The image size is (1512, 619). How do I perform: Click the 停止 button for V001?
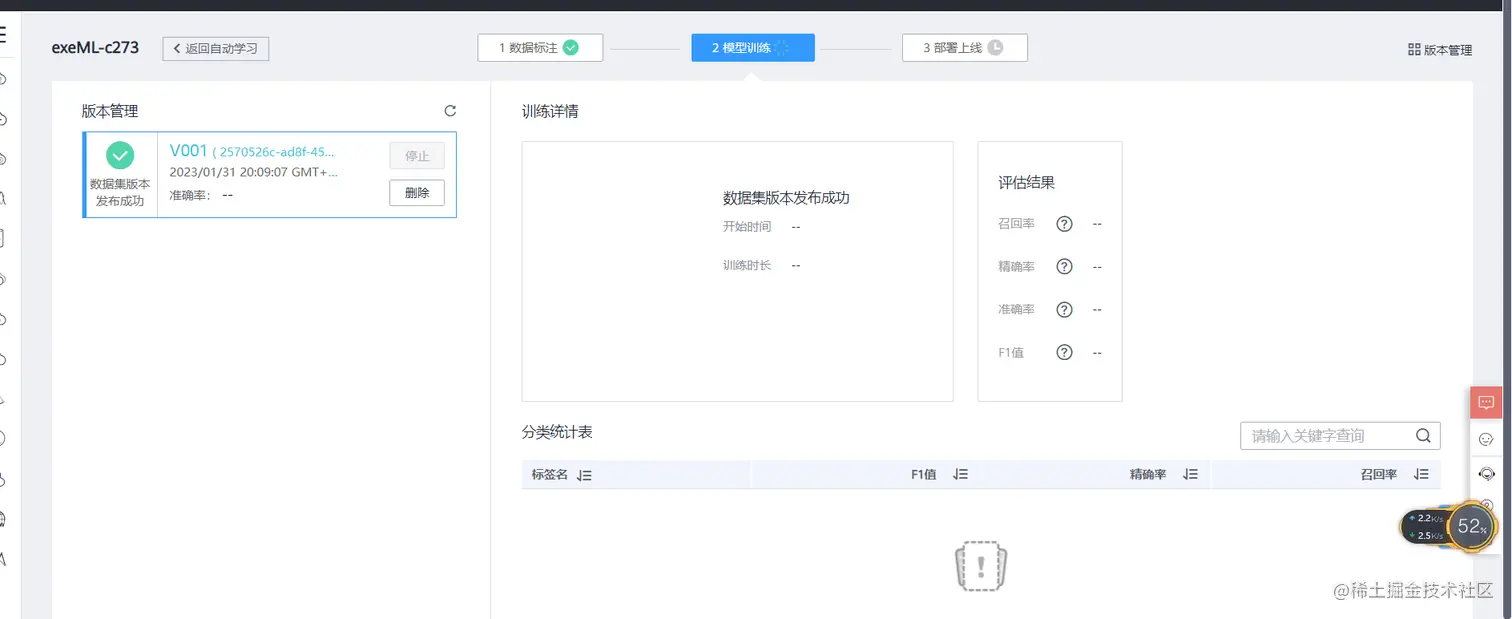(x=417, y=155)
